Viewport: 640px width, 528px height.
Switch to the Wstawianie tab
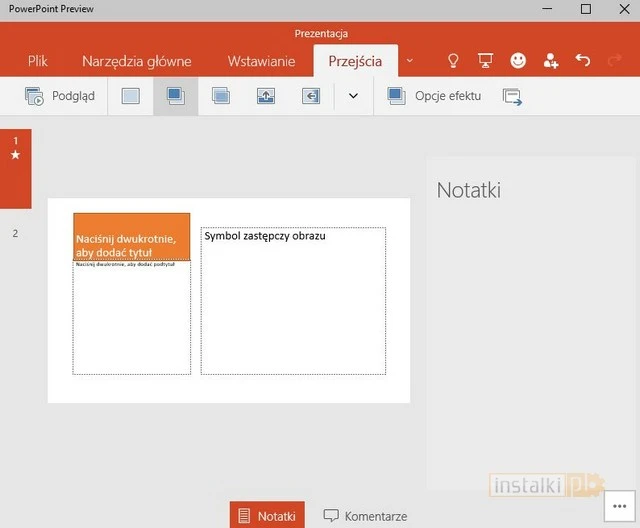[261, 61]
